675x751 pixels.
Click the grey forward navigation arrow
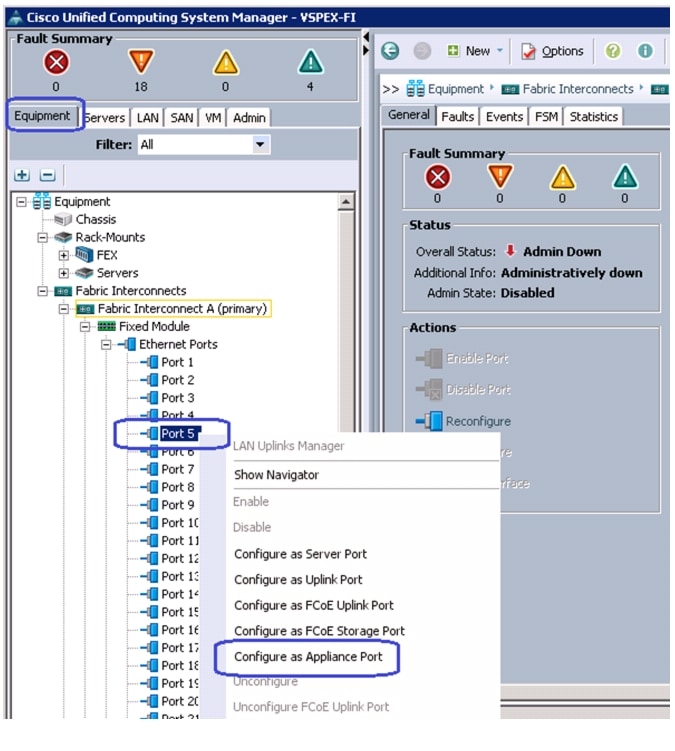(422, 51)
